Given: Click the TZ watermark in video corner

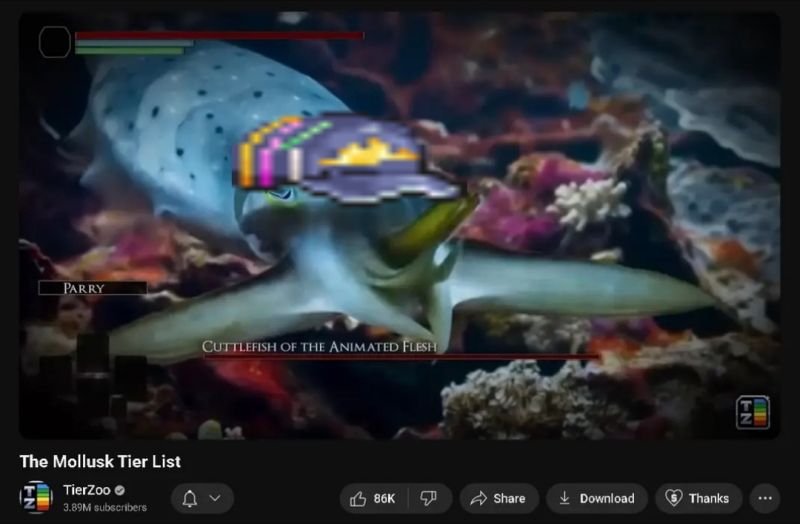Looking at the screenshot, I should pos(752,412).
